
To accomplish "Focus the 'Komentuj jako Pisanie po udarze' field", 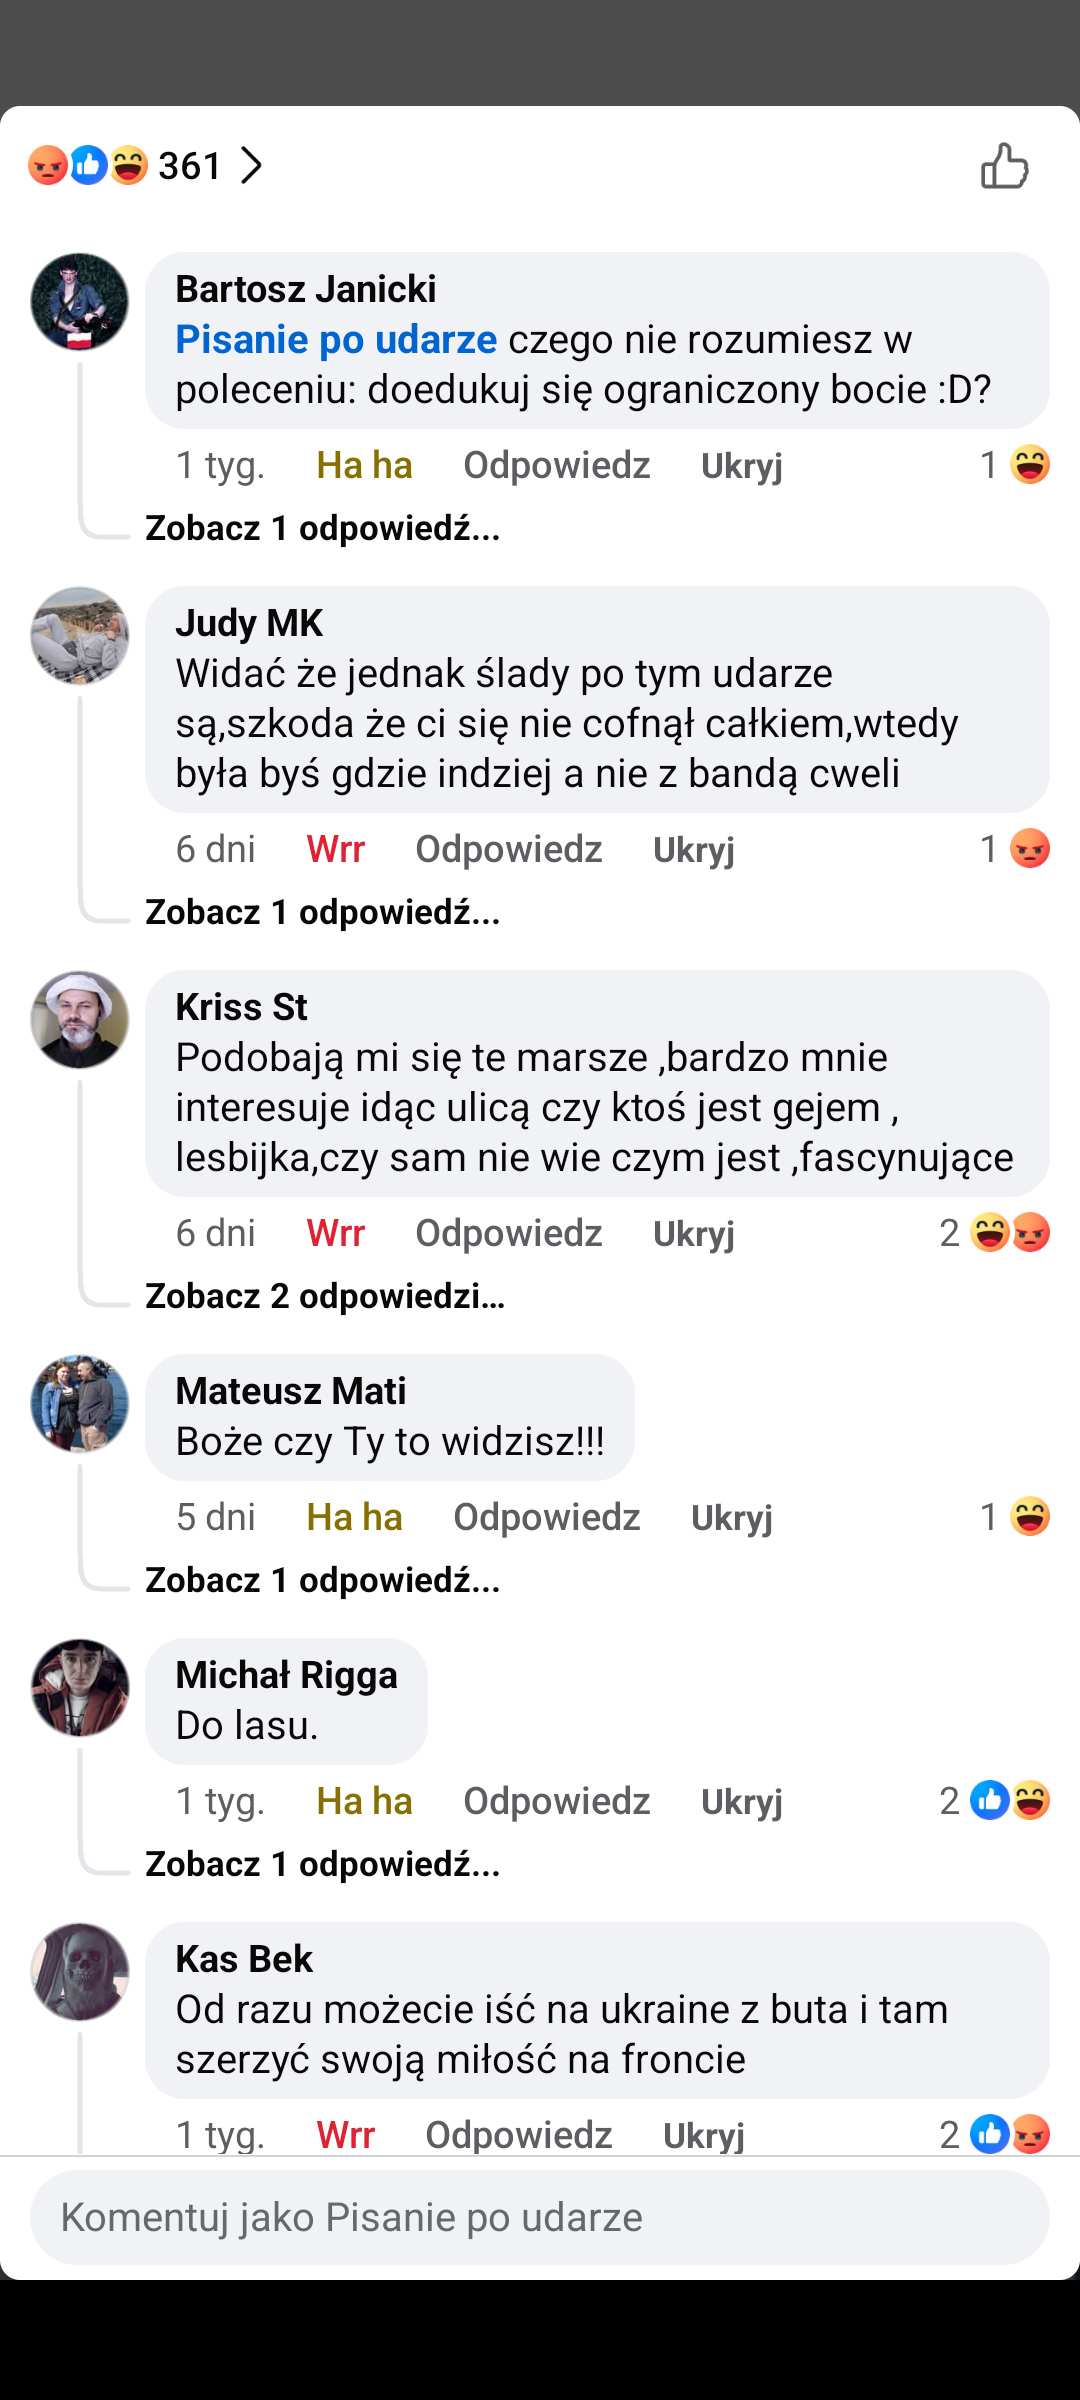I will tap(540, 2217).
